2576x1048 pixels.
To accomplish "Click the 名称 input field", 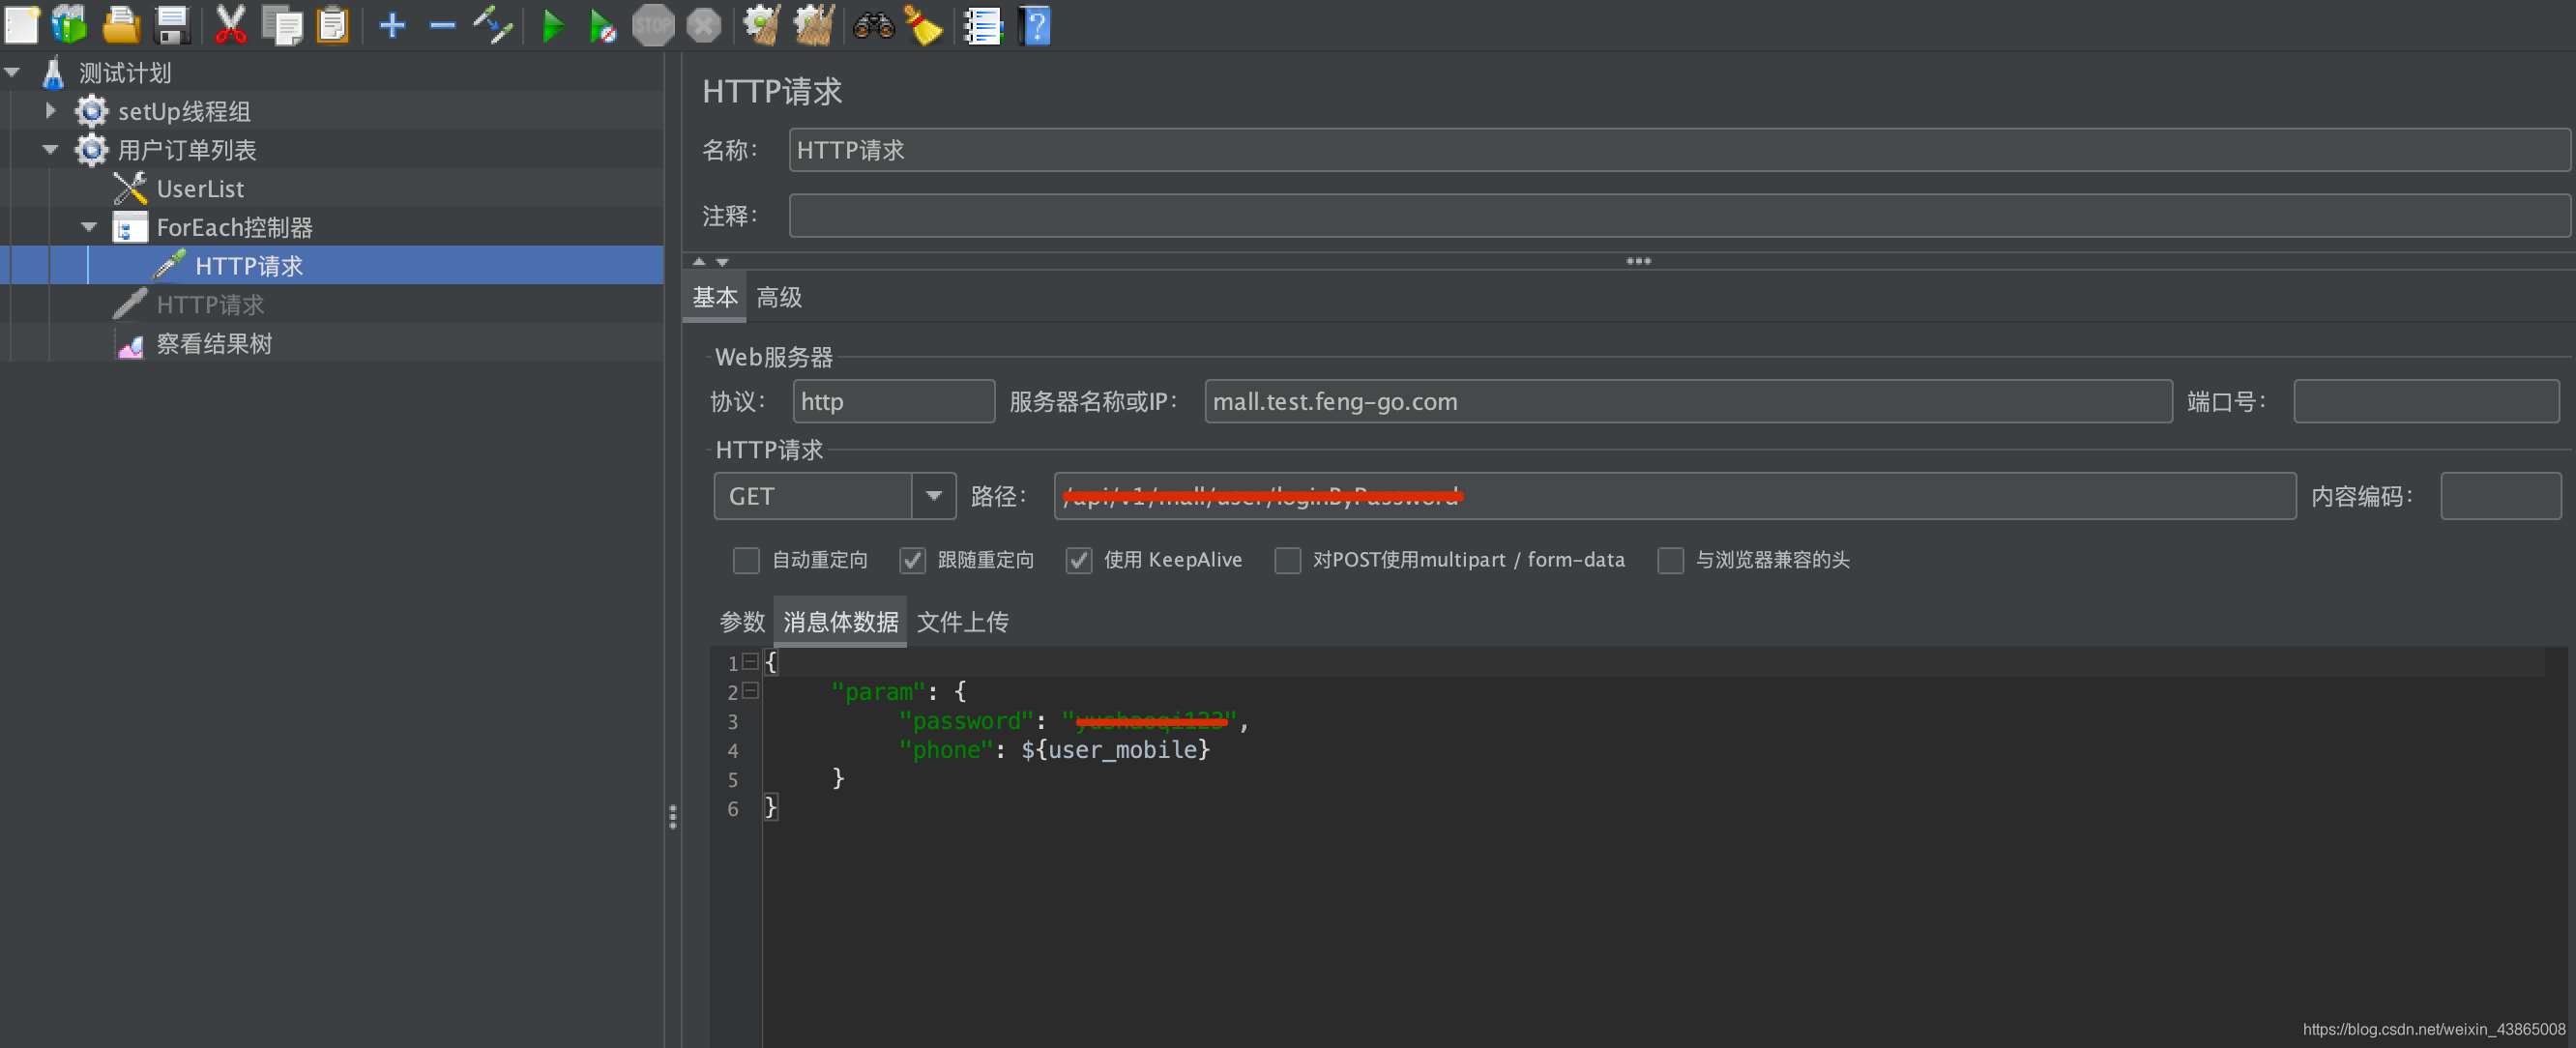I will 1678,150.
